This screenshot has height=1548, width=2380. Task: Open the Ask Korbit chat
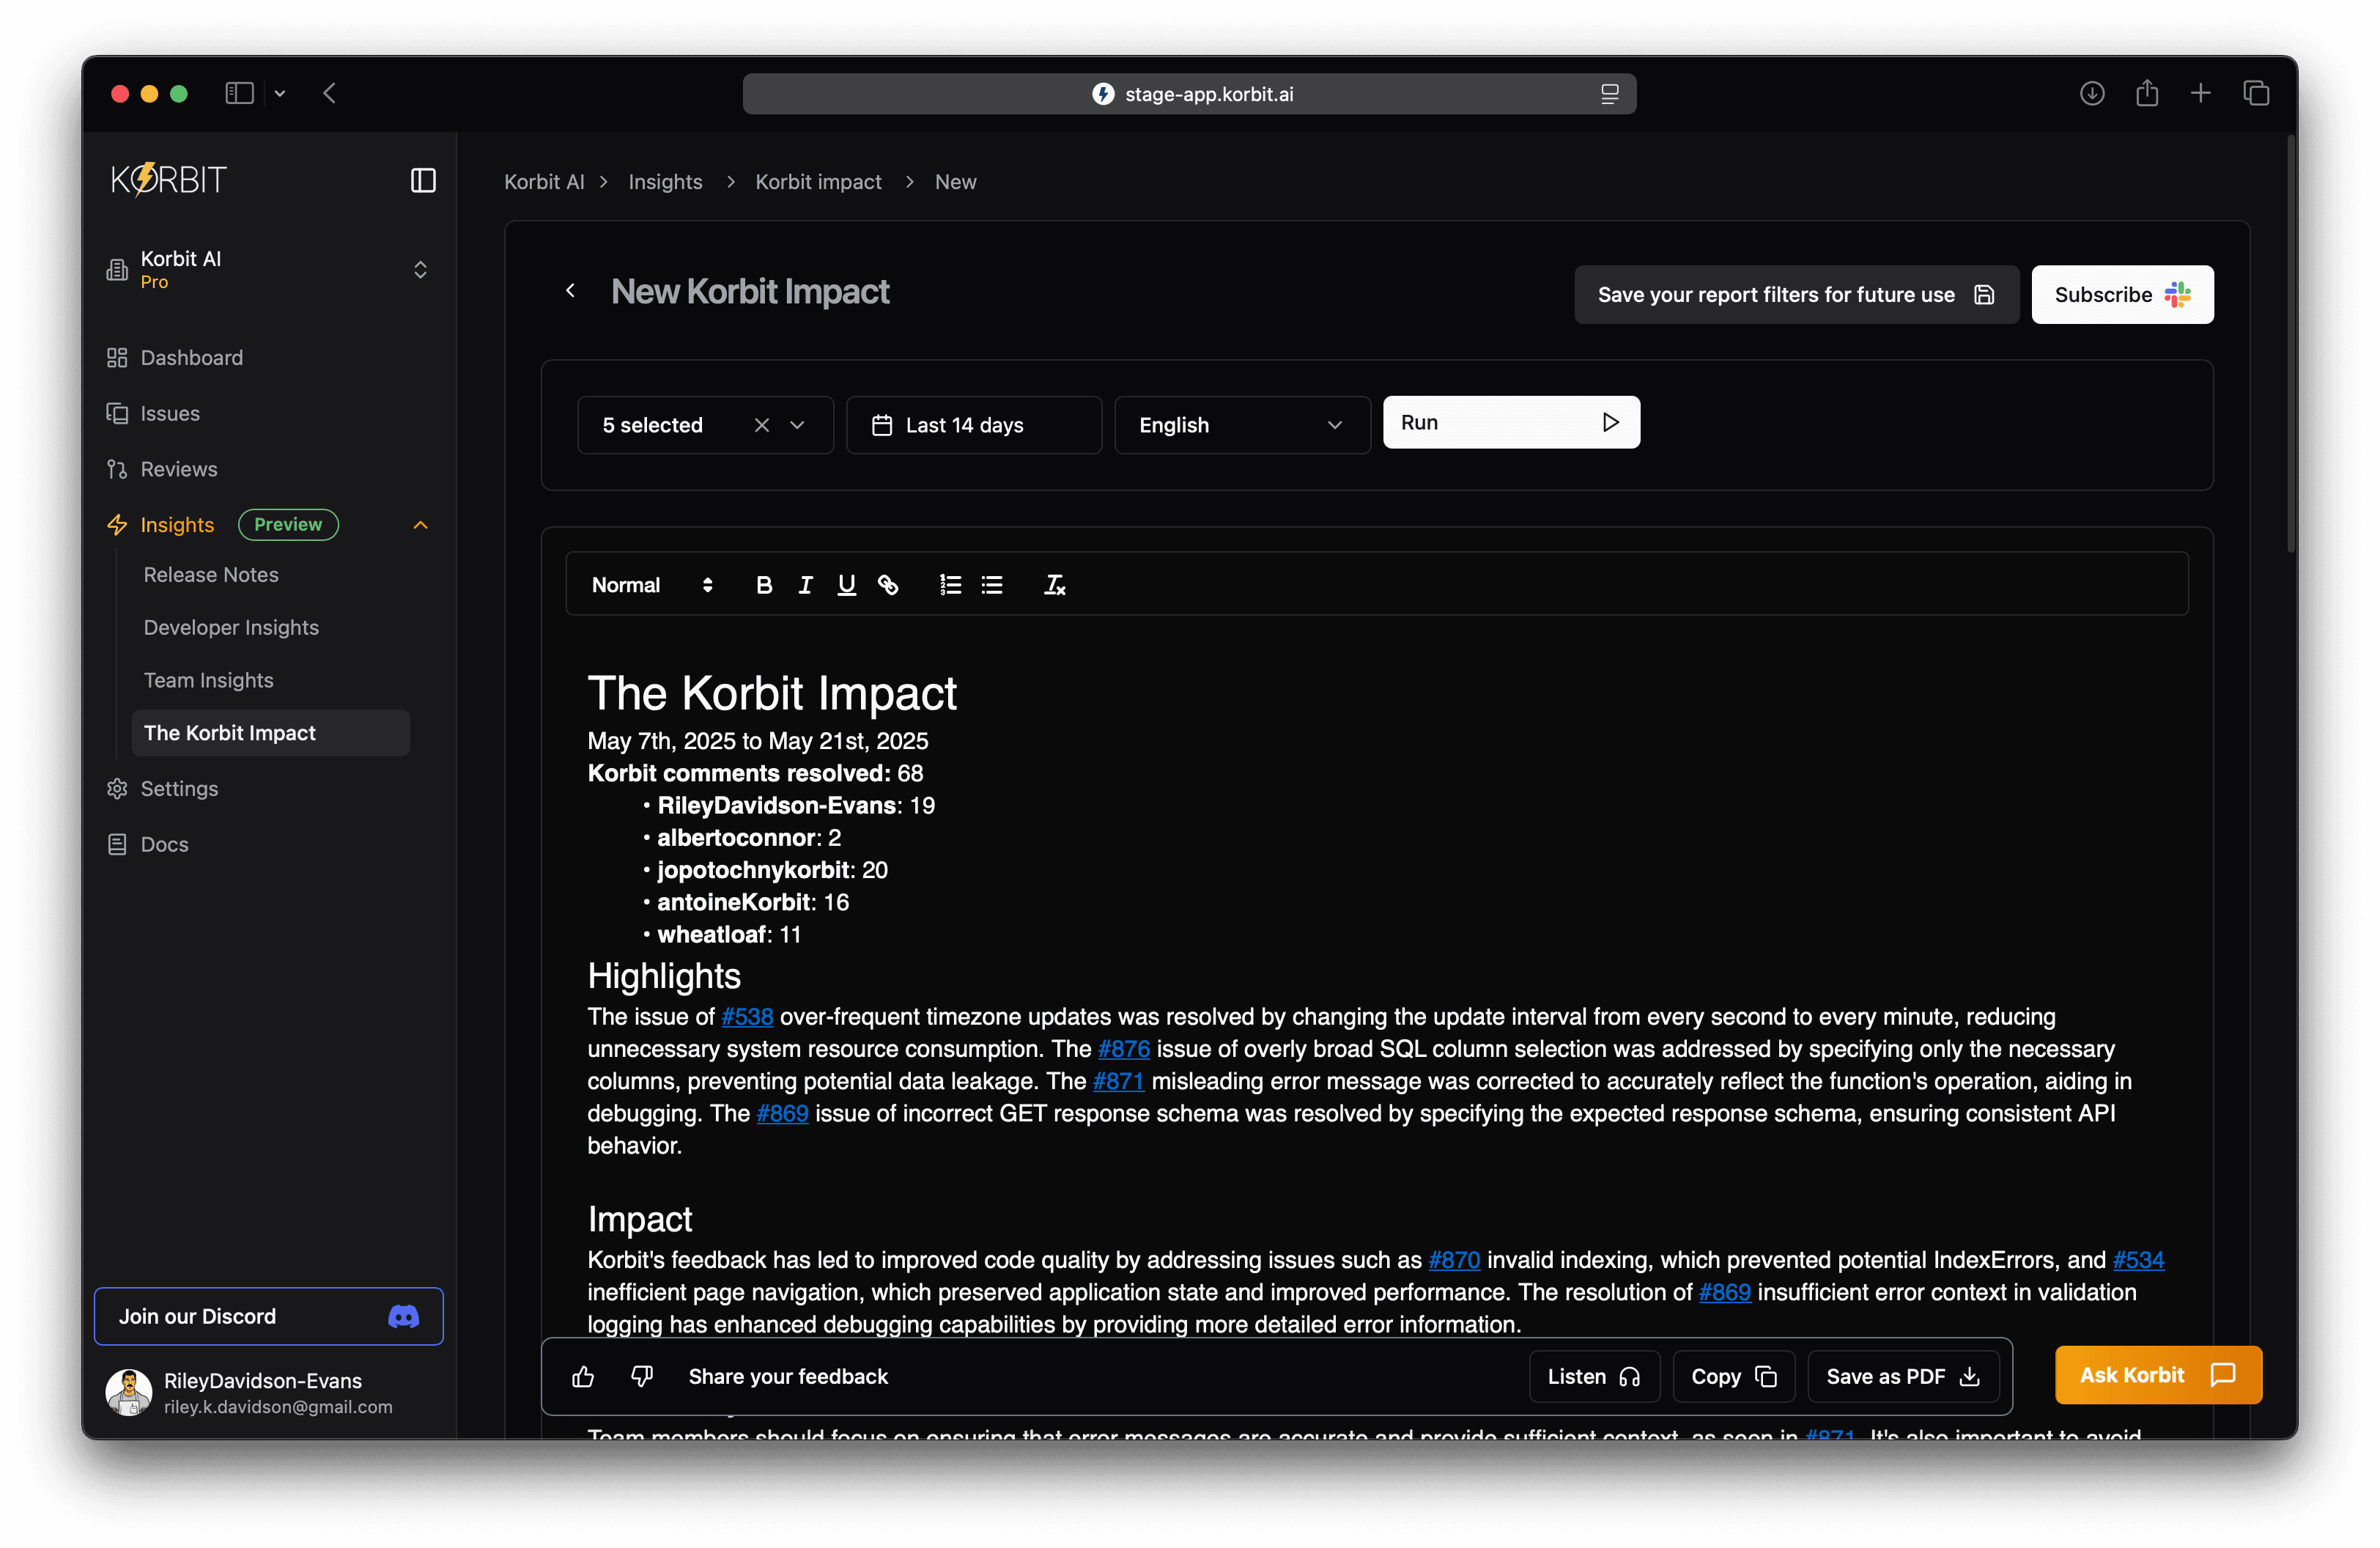click(2158, 1375)
